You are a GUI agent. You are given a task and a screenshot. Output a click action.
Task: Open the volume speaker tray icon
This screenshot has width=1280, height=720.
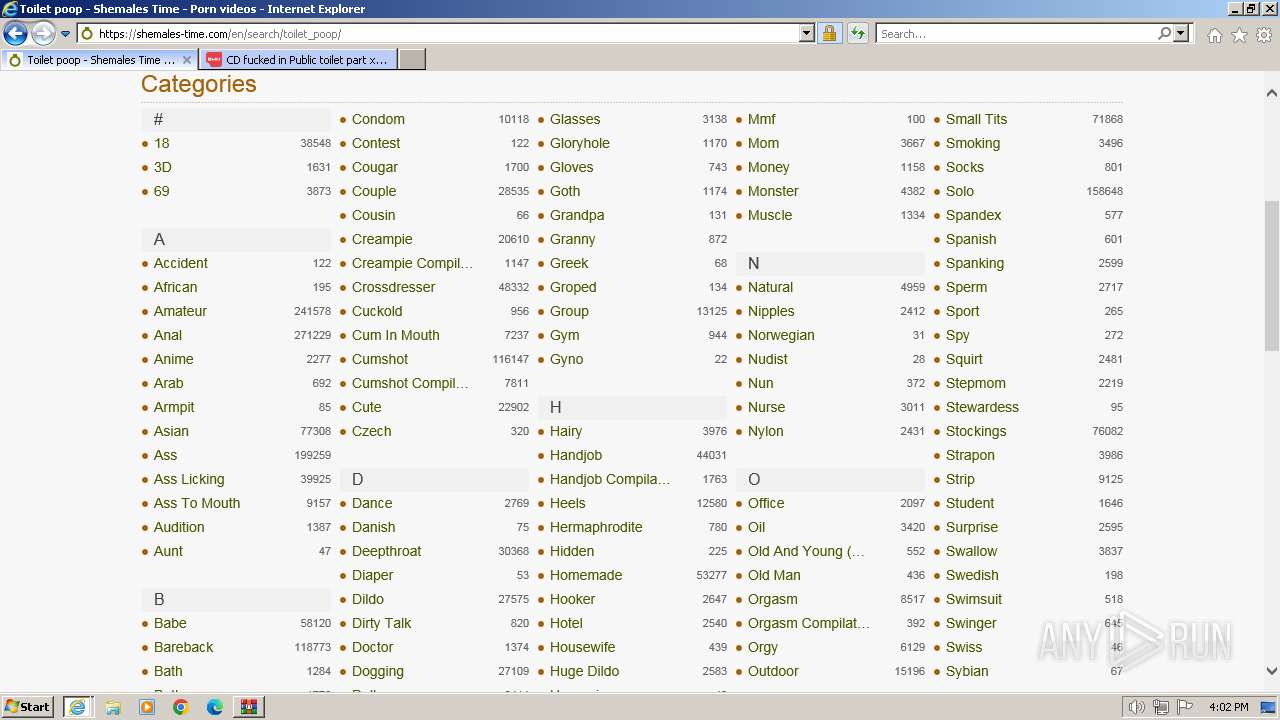point(1137,707)
